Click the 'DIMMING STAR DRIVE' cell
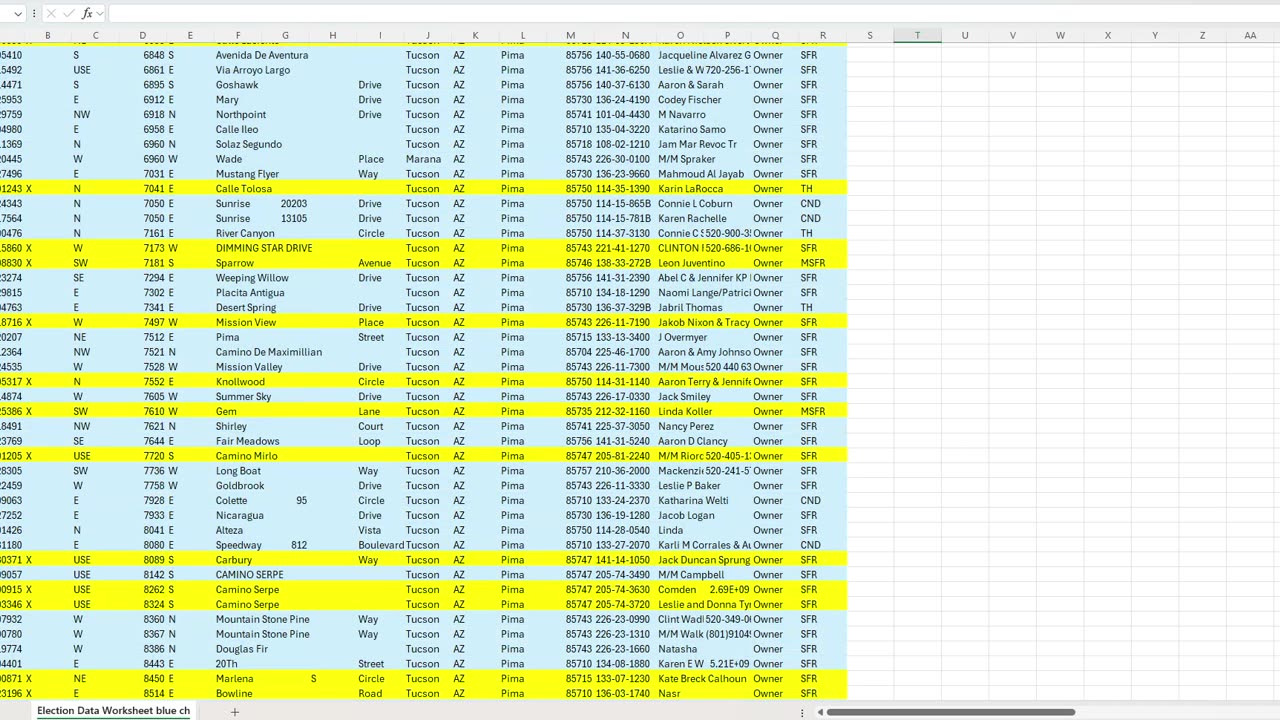Screen dimensions: 1280x720 coord(264,248)
